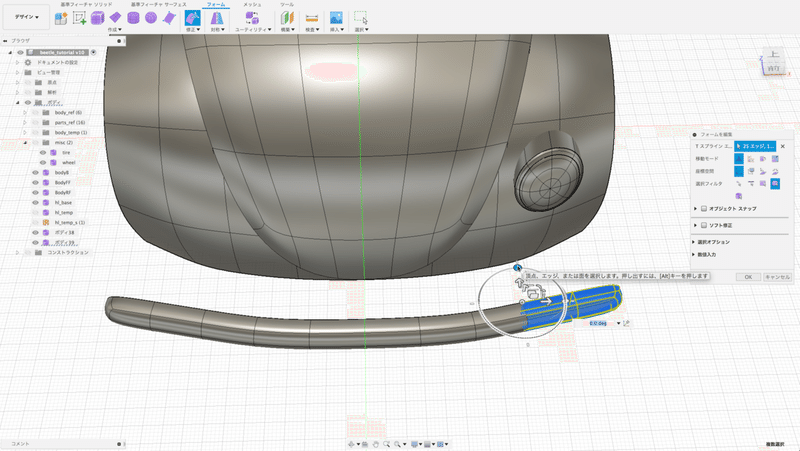Click the Symmetry mirror icon
800x451 pixels.
click(x=217, y=18)
